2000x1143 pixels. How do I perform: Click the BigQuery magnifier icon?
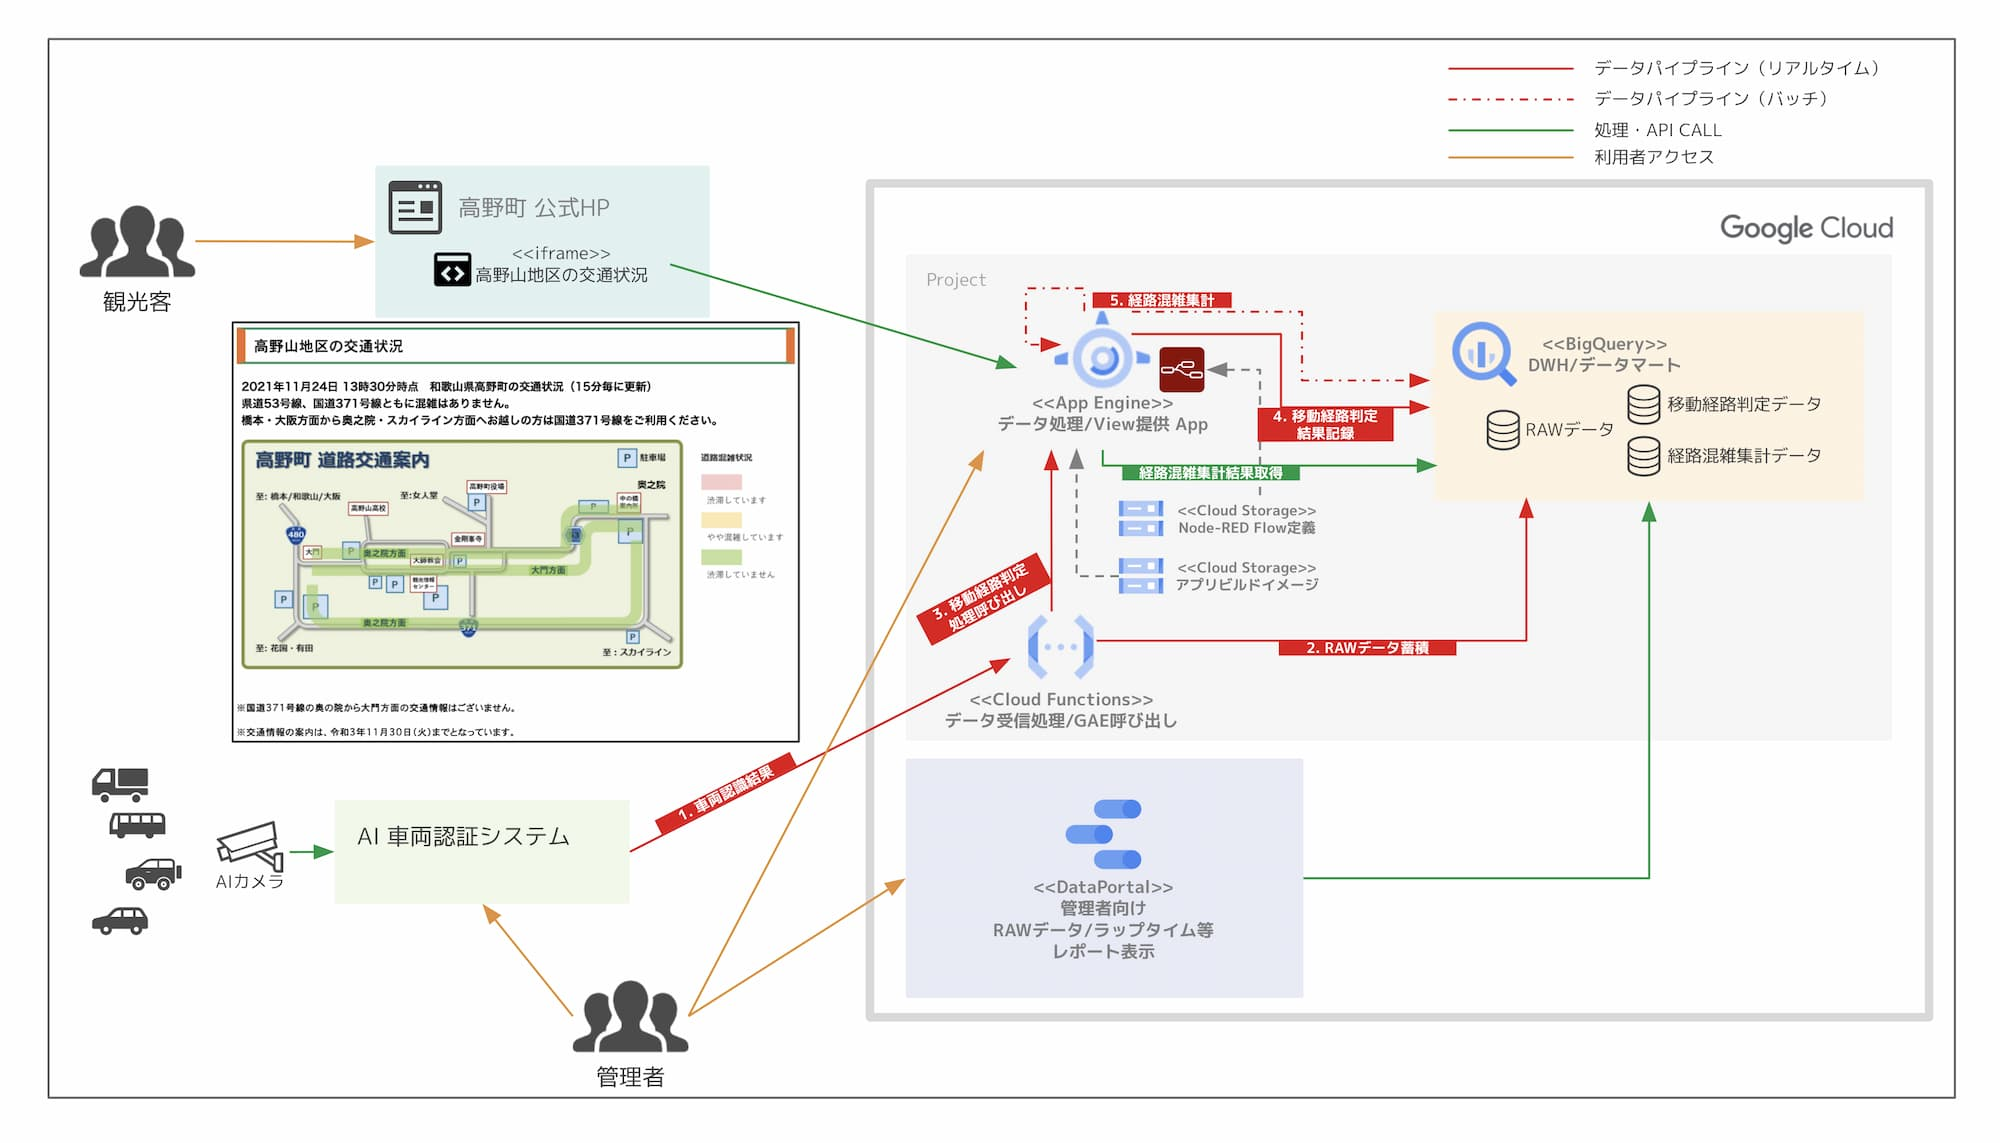coord(1484,353)
